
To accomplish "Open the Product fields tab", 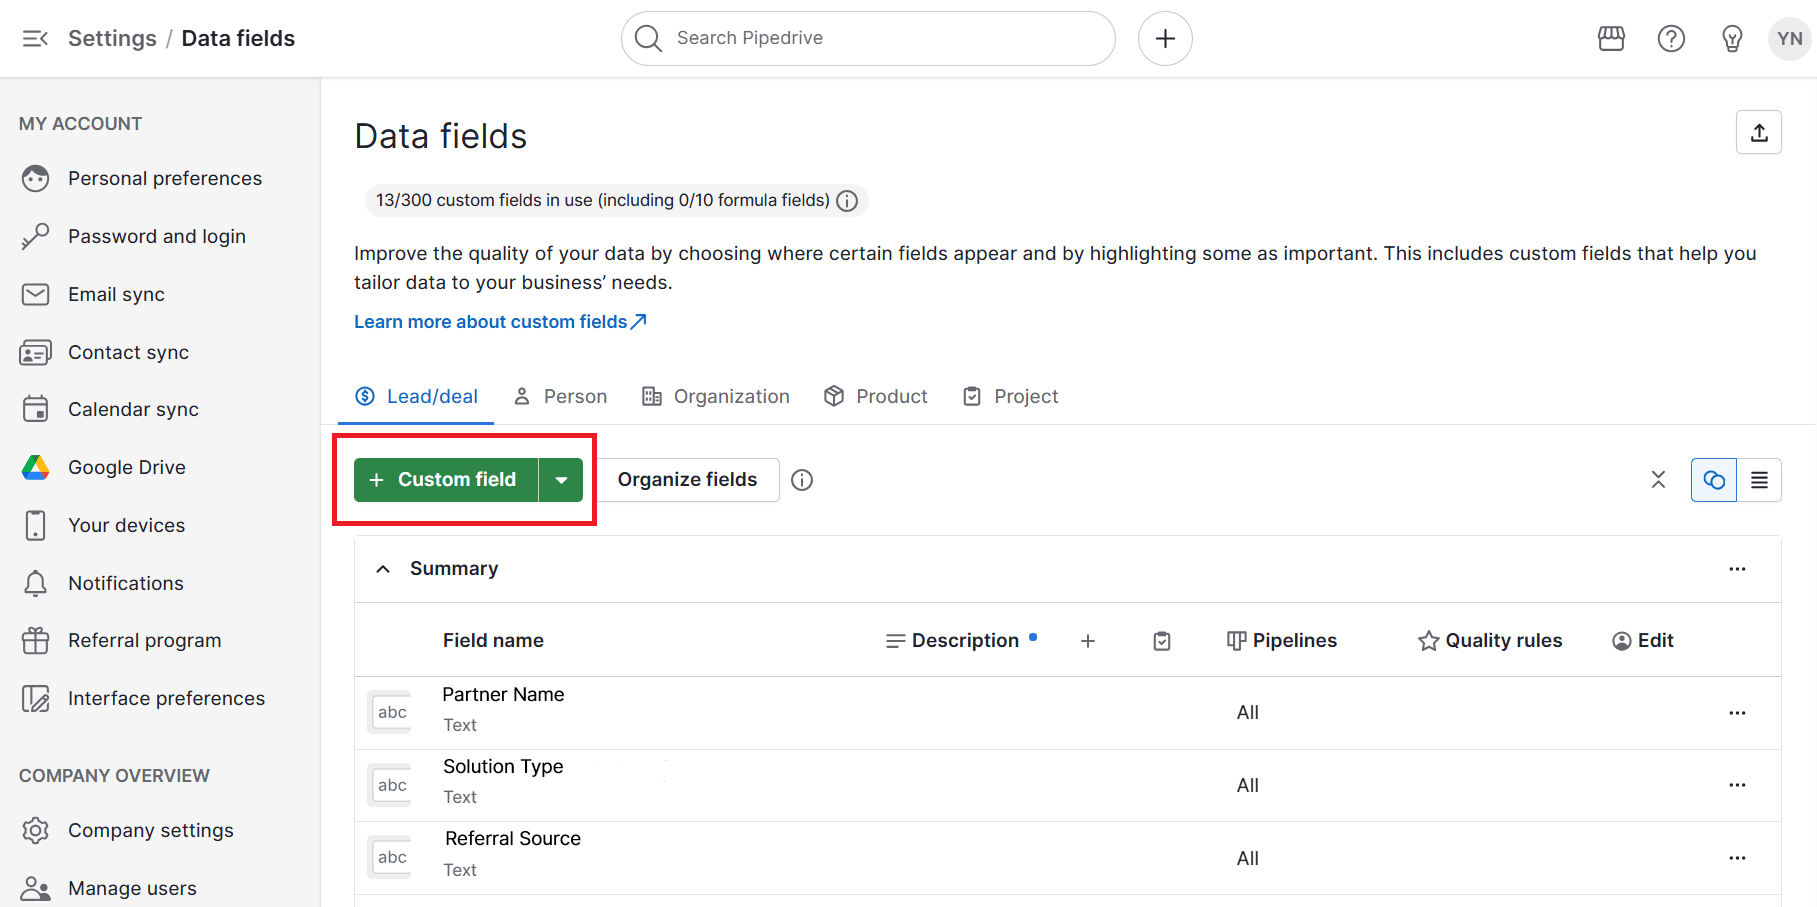I will [x=875, y=396].
